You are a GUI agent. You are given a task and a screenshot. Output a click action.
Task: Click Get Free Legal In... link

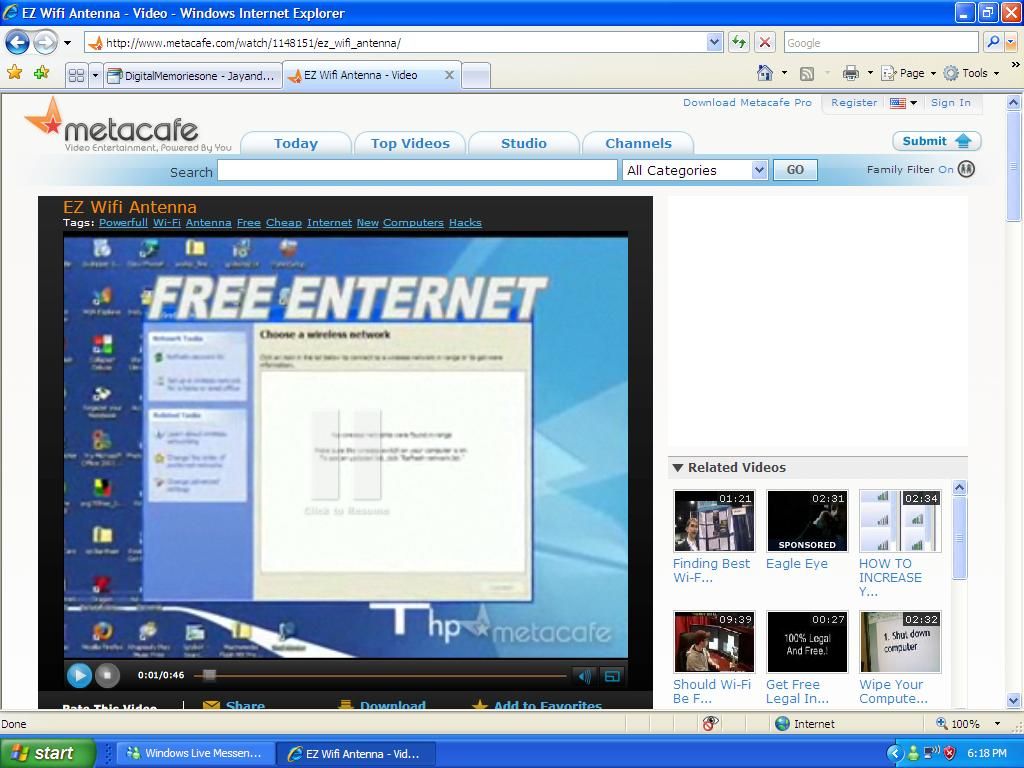point(797,692)
